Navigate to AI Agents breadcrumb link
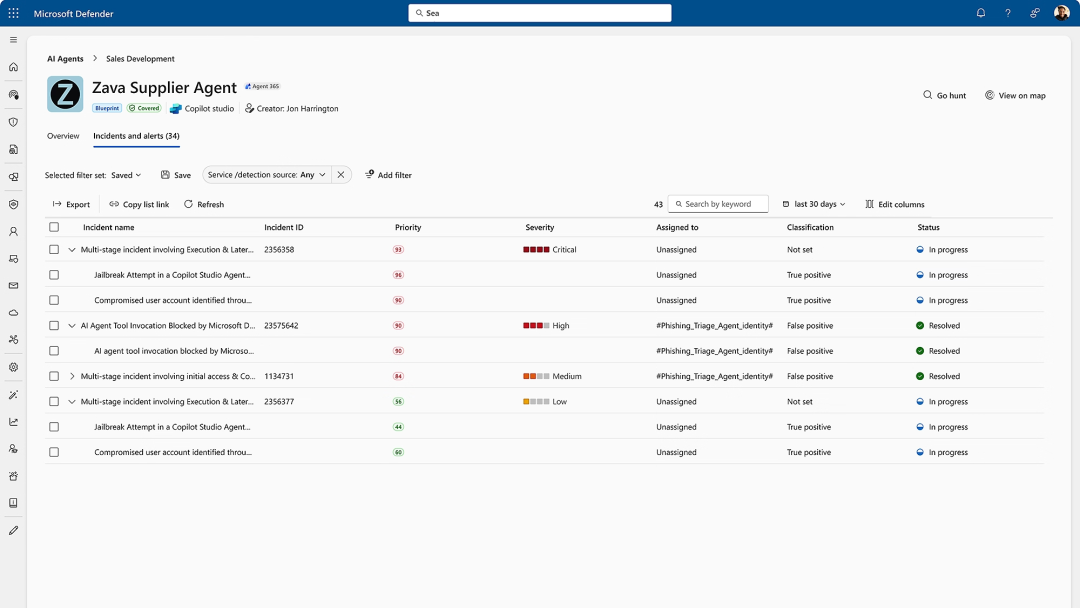This screenshot has width=1080, height=608. (x=65, y=59)
